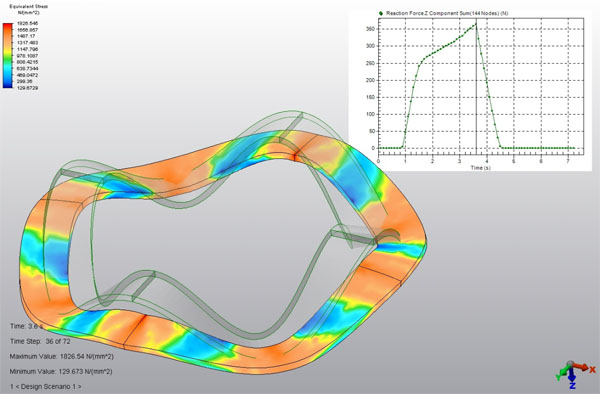Click the red stress hotspot on top ring

(296, 156)
